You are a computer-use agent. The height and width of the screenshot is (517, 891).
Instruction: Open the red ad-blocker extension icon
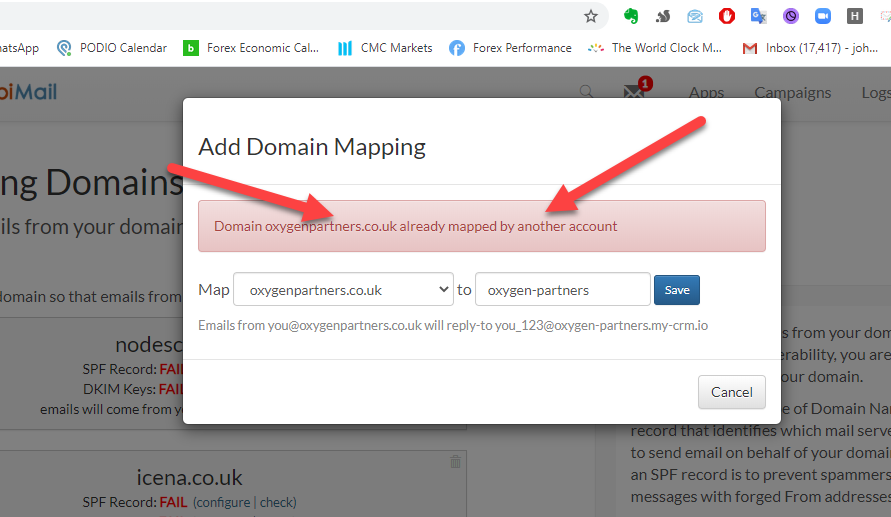pyautogui.click(x=727, y=16)
